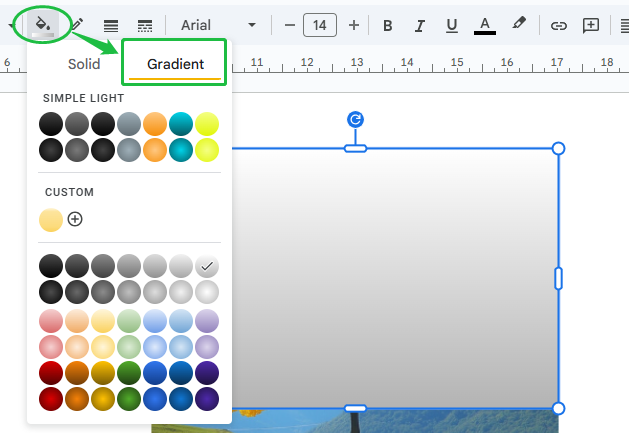Image resolution: width=629 pixels, height=433 pixels.
Task: Choose Simple Light blue-gray linear gradient, top row
Action: pyautogui.click(x=129, y=124)
